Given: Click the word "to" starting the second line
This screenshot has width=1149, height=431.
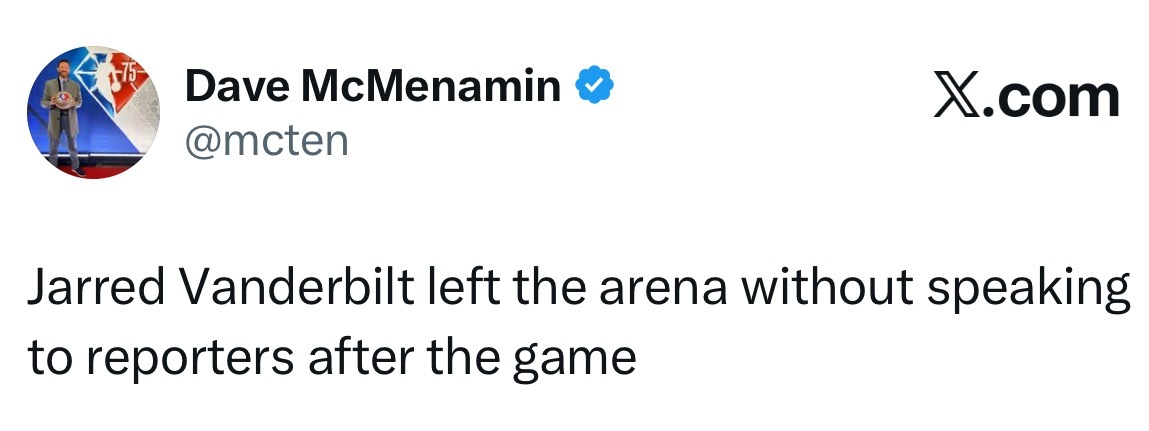Looking at the screenshot, I should point(46,357).
